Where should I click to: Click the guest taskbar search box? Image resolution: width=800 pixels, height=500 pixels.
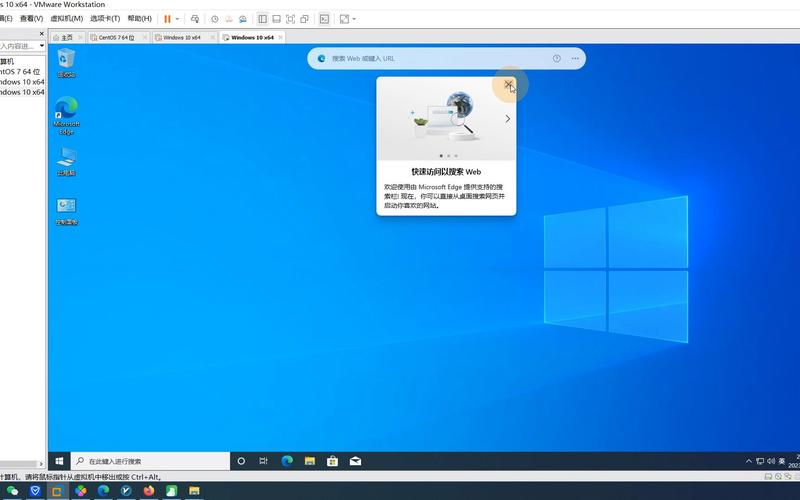pyautogui.click(x=150, y=461)
